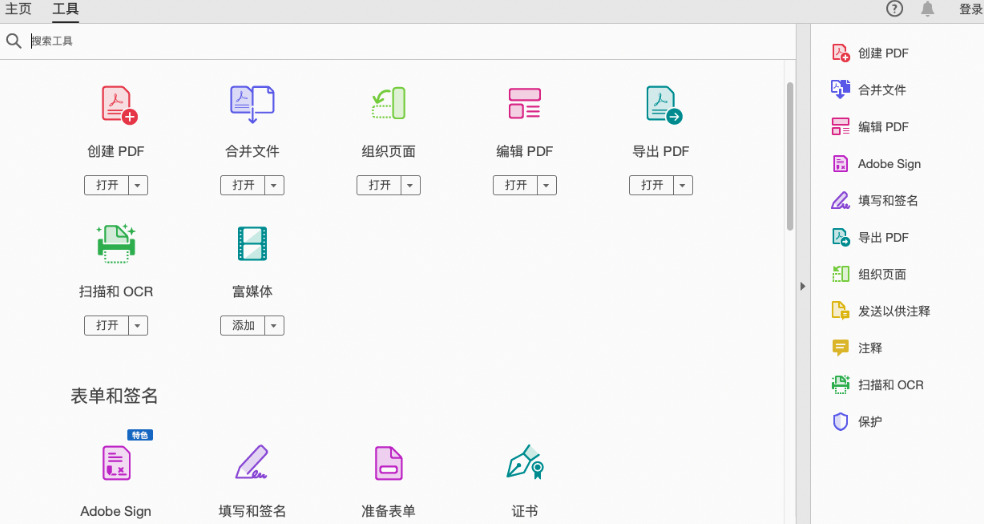The height and width of the screenshot is (524, 984).
Task: Select 注释 comment icon in the right sidebar
Action: [x=840, y=348]
